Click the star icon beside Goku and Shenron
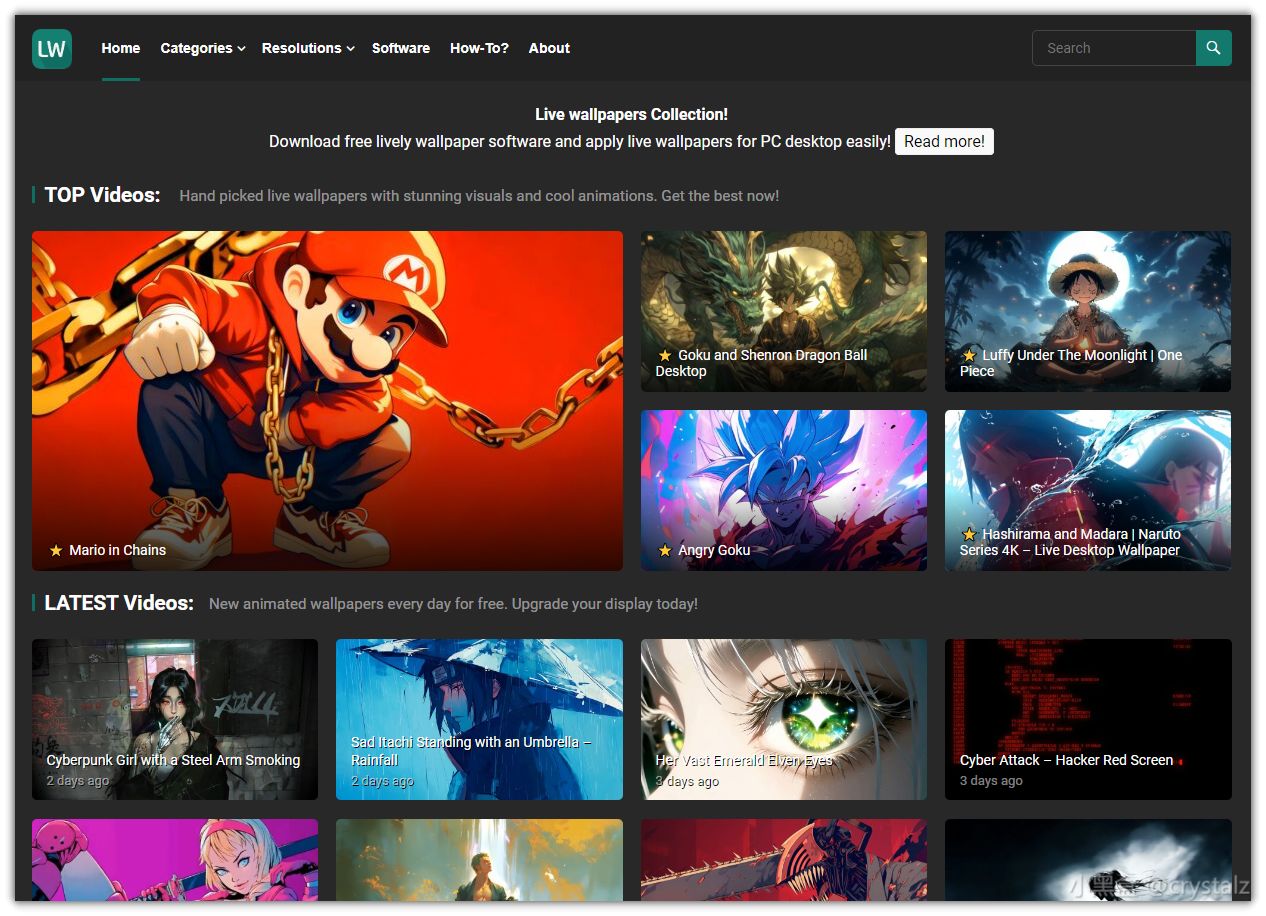 [665, 355]
